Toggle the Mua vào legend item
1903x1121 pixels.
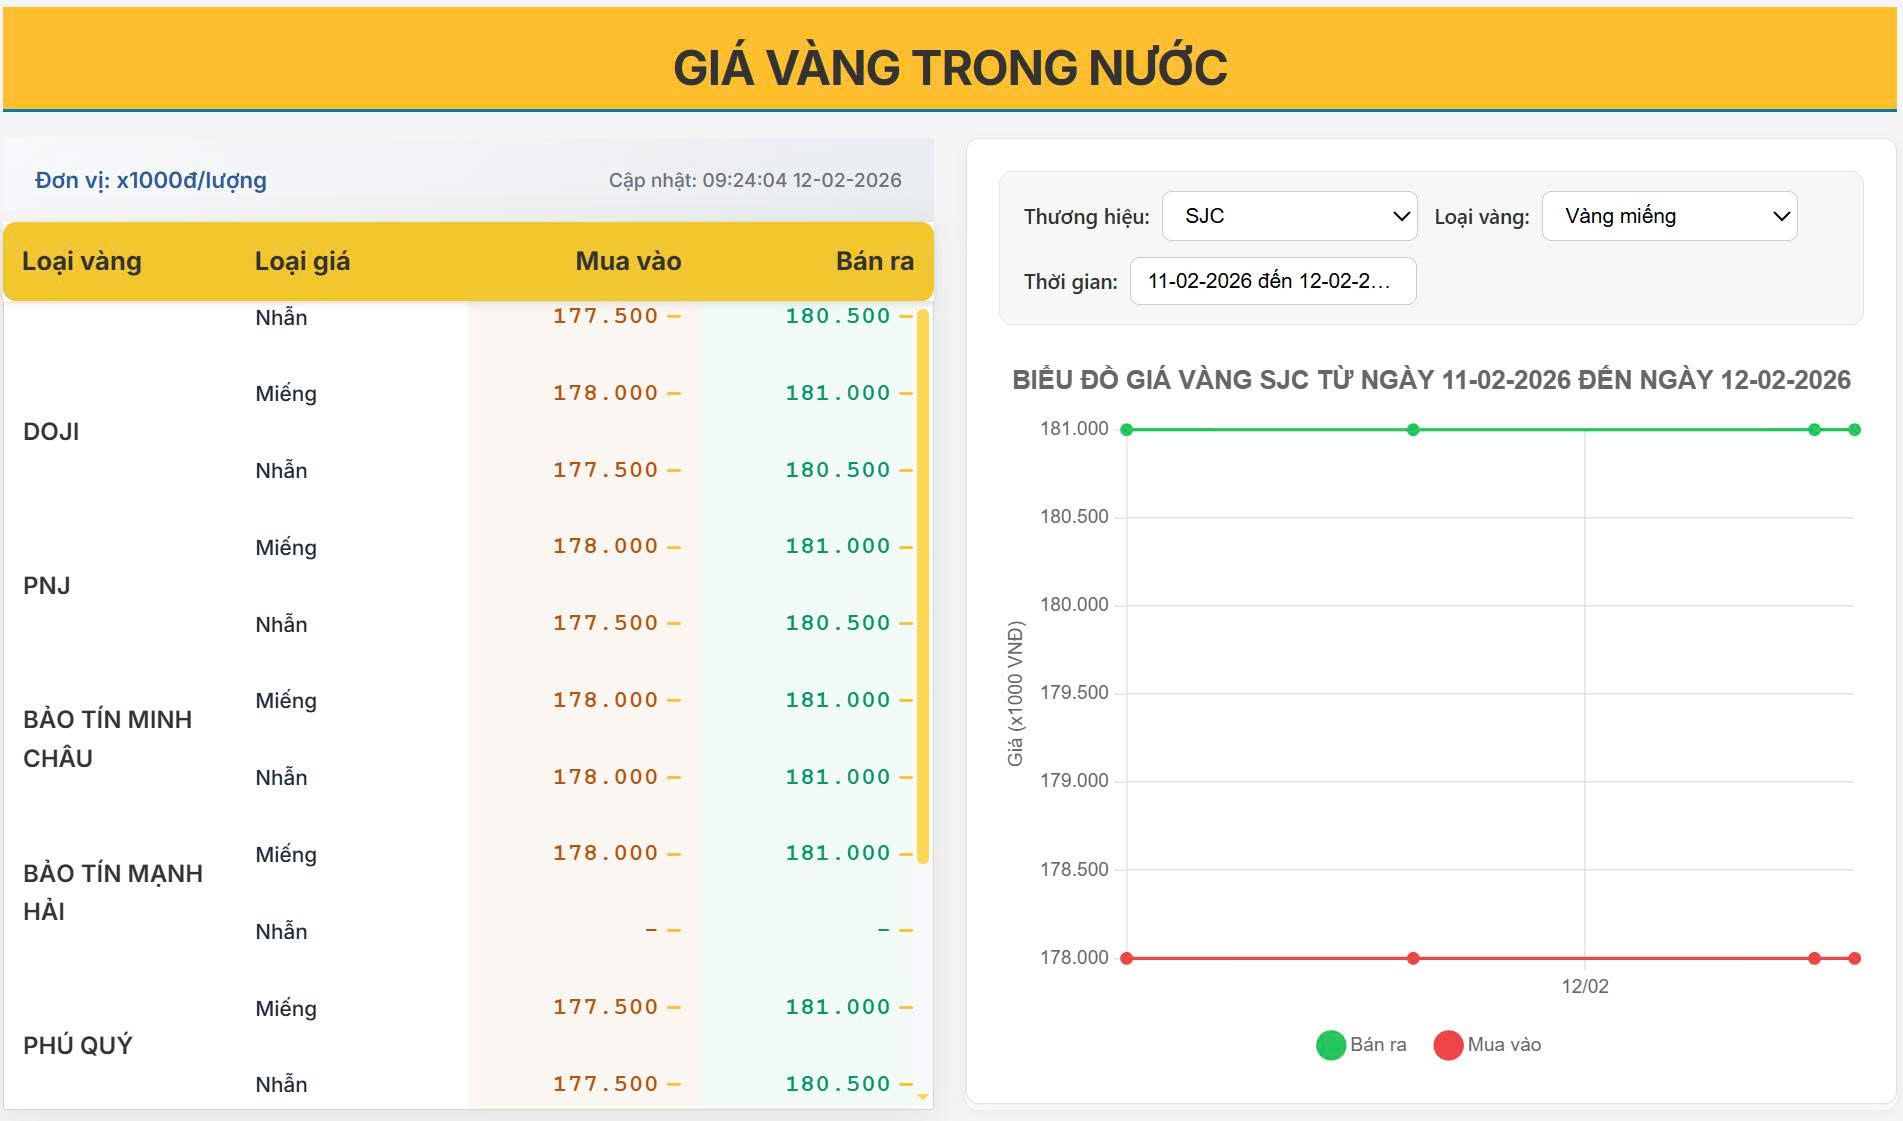point(1488,1045)
